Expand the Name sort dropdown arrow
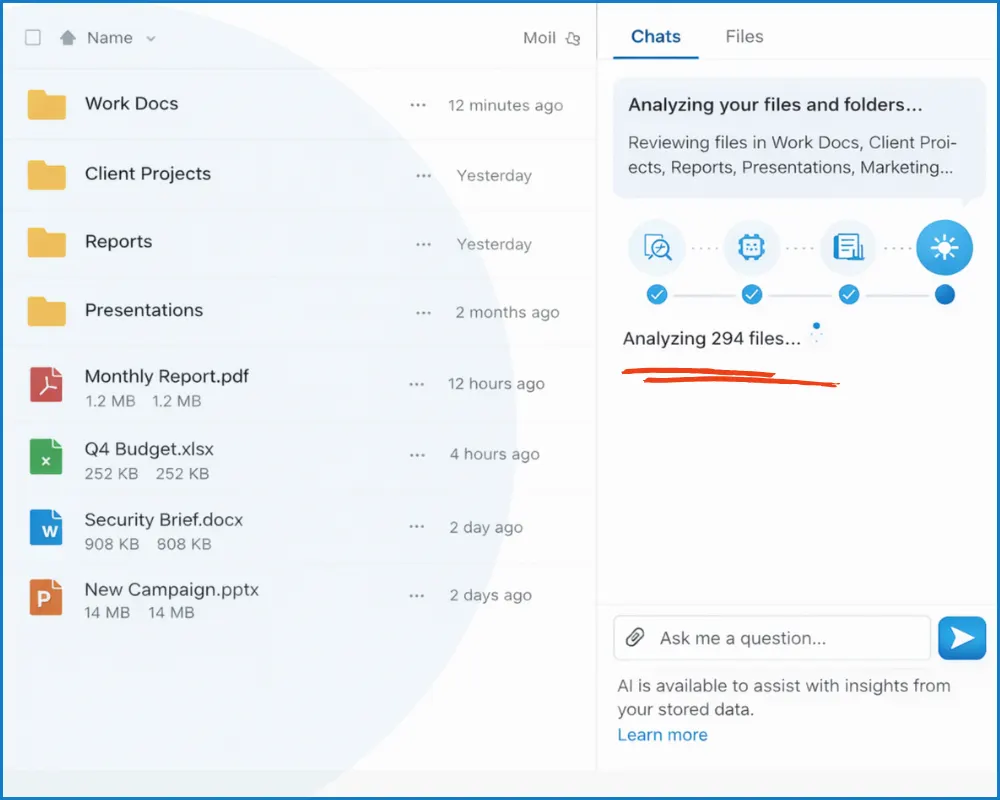Screen dimensions: 1000x800 click(151, 39)
